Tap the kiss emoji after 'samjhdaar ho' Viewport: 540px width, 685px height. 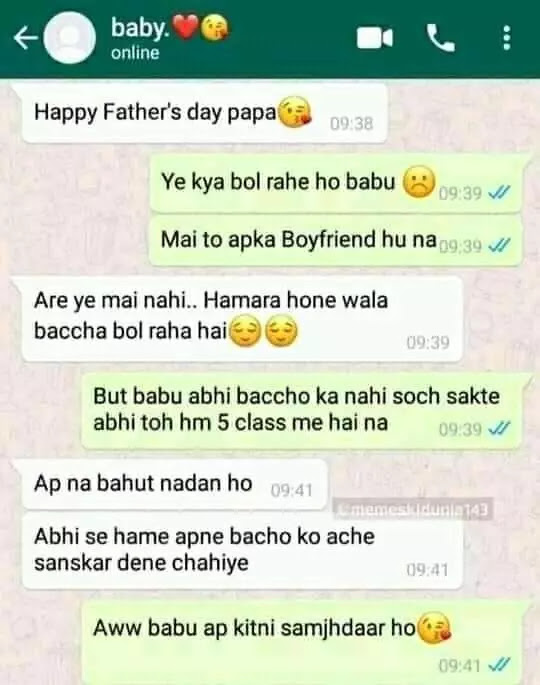[434, 628]
